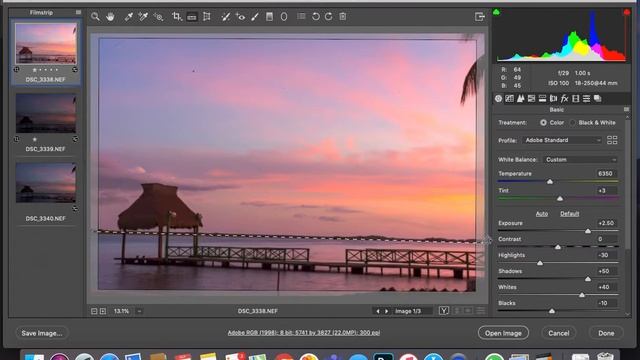Open the HSL Adjustments tab
640x360 pixels.
[531, 98]
